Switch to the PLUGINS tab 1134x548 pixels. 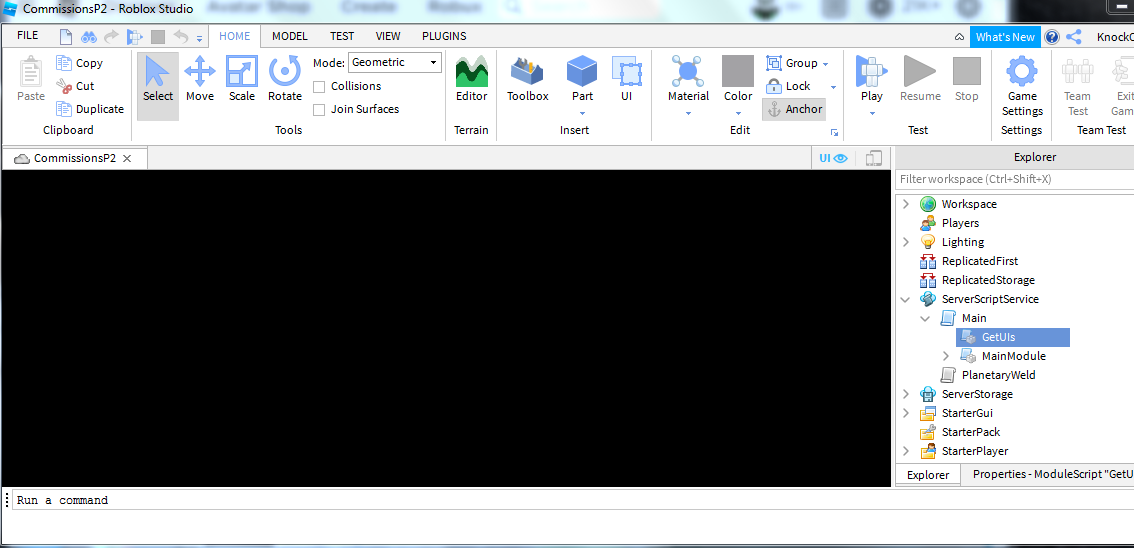point(444,36)
